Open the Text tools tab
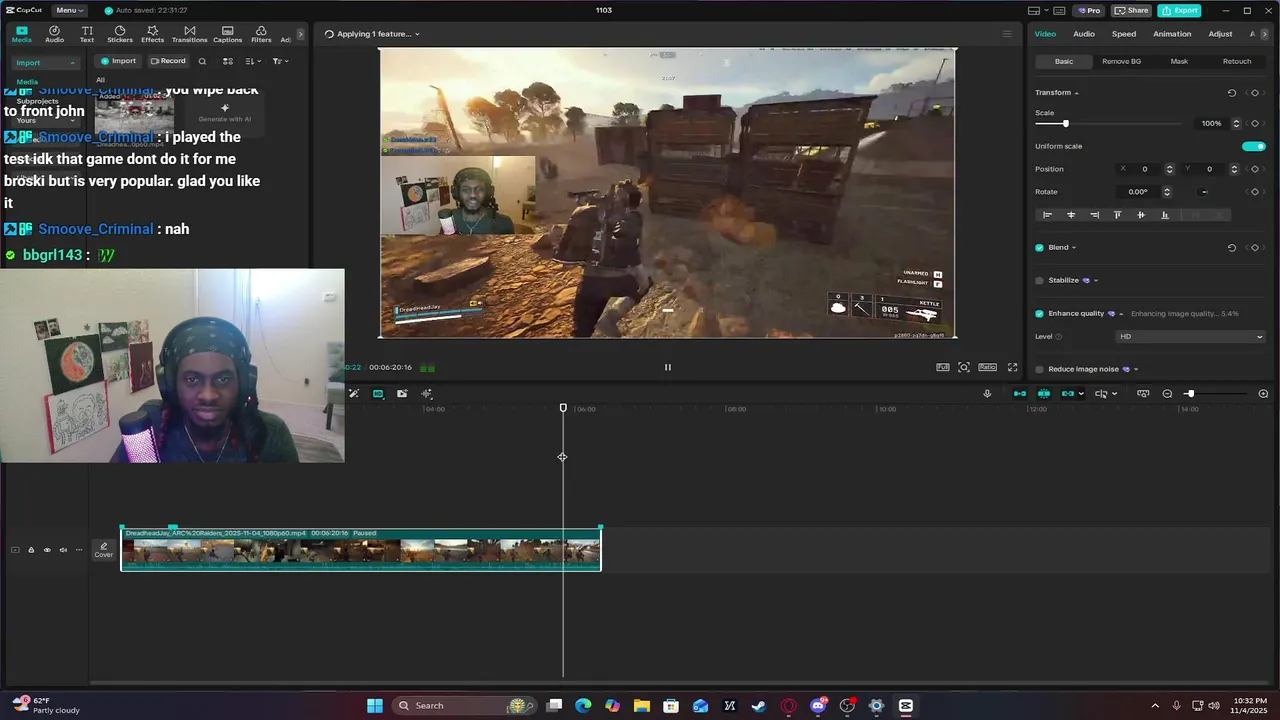1280x720 pixels. tap(87, 34)
